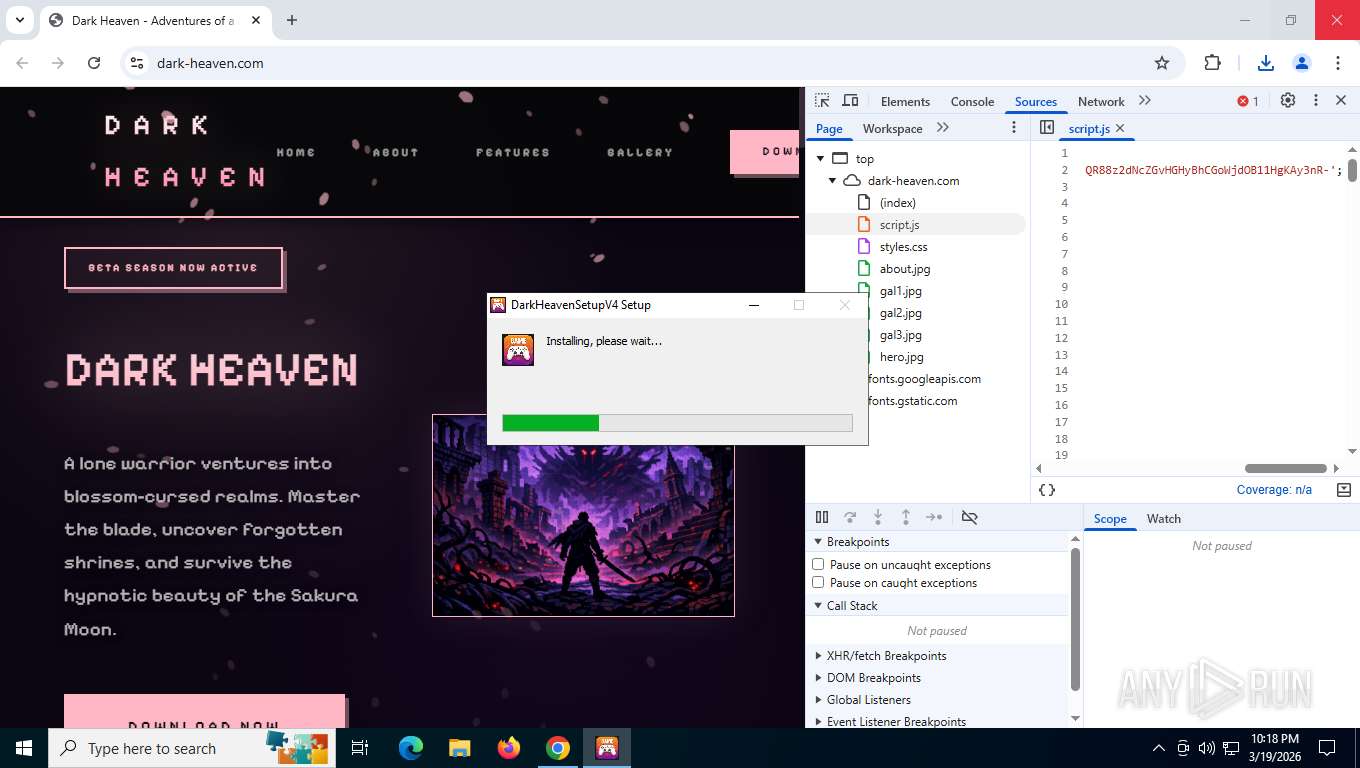Click the red error count indicator

[1248, 101]
